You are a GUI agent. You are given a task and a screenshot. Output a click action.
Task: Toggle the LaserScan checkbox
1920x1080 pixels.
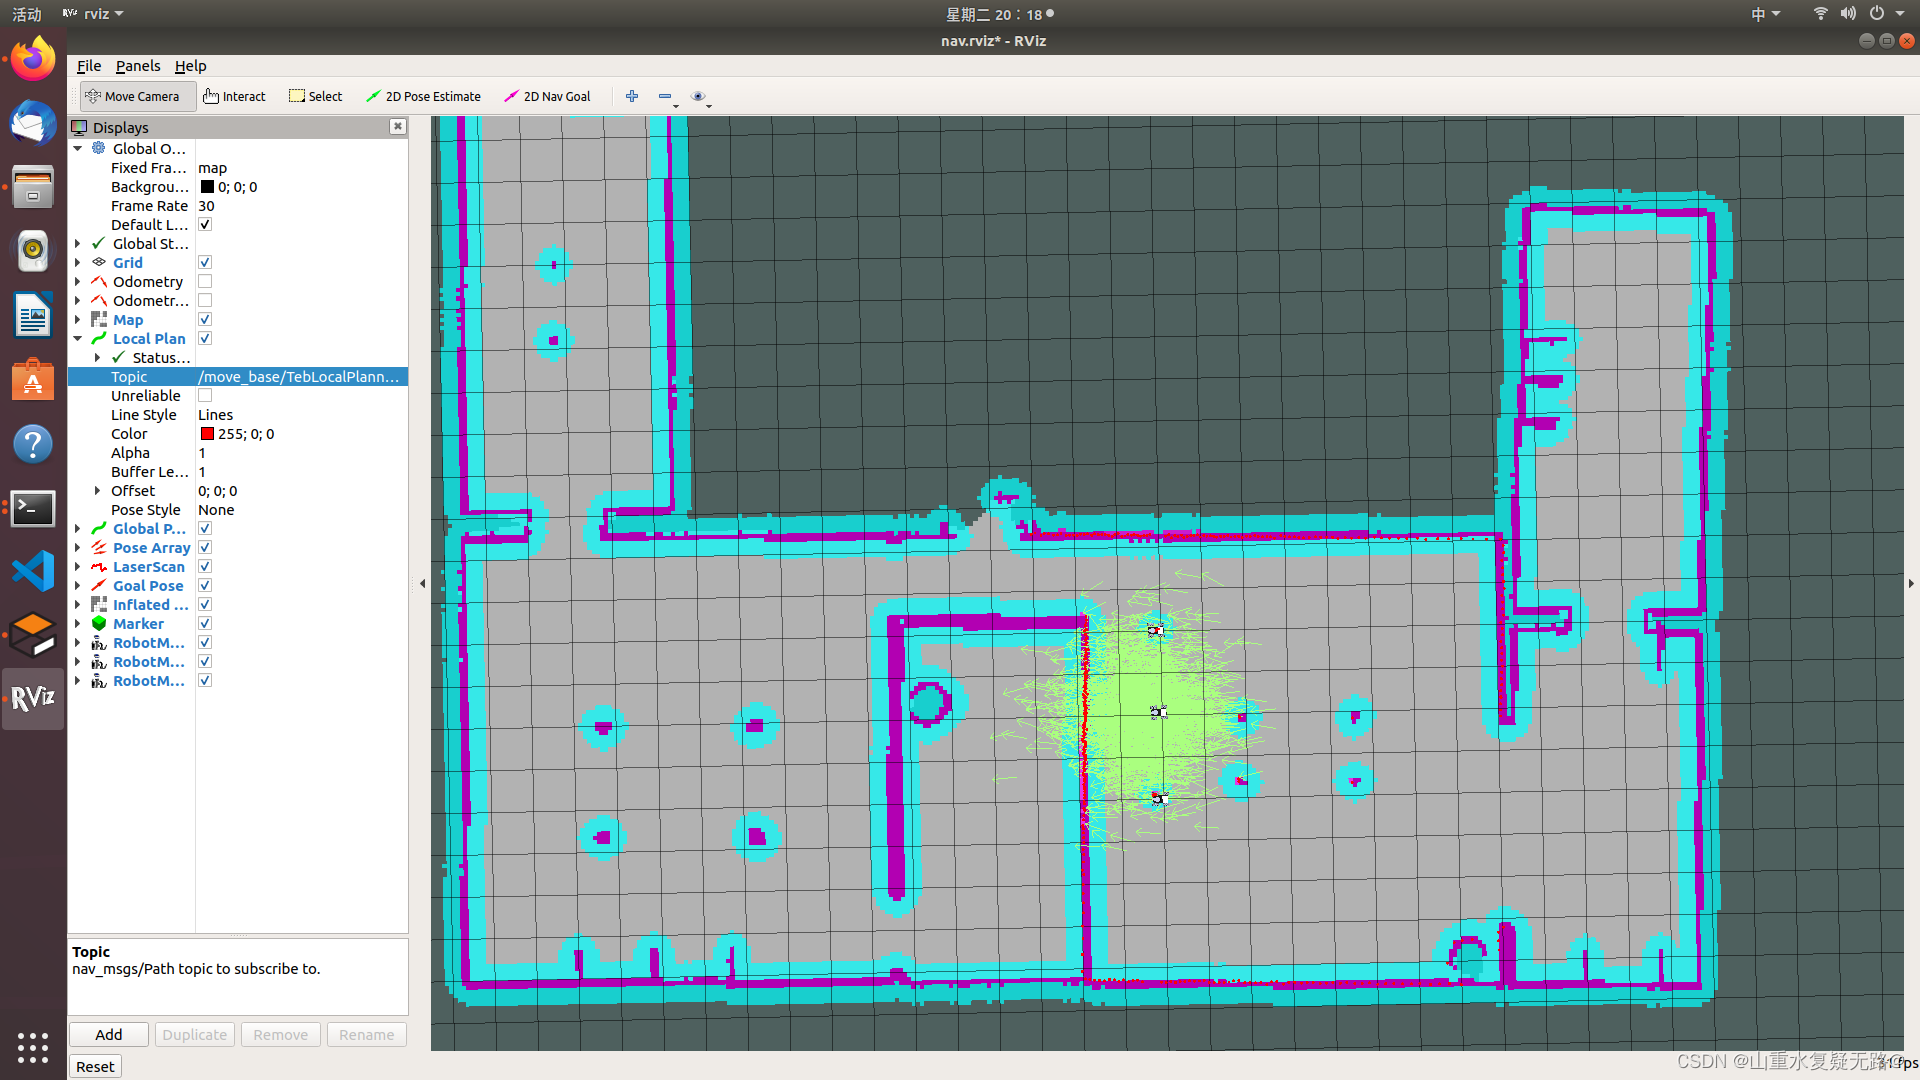[205, 566]
